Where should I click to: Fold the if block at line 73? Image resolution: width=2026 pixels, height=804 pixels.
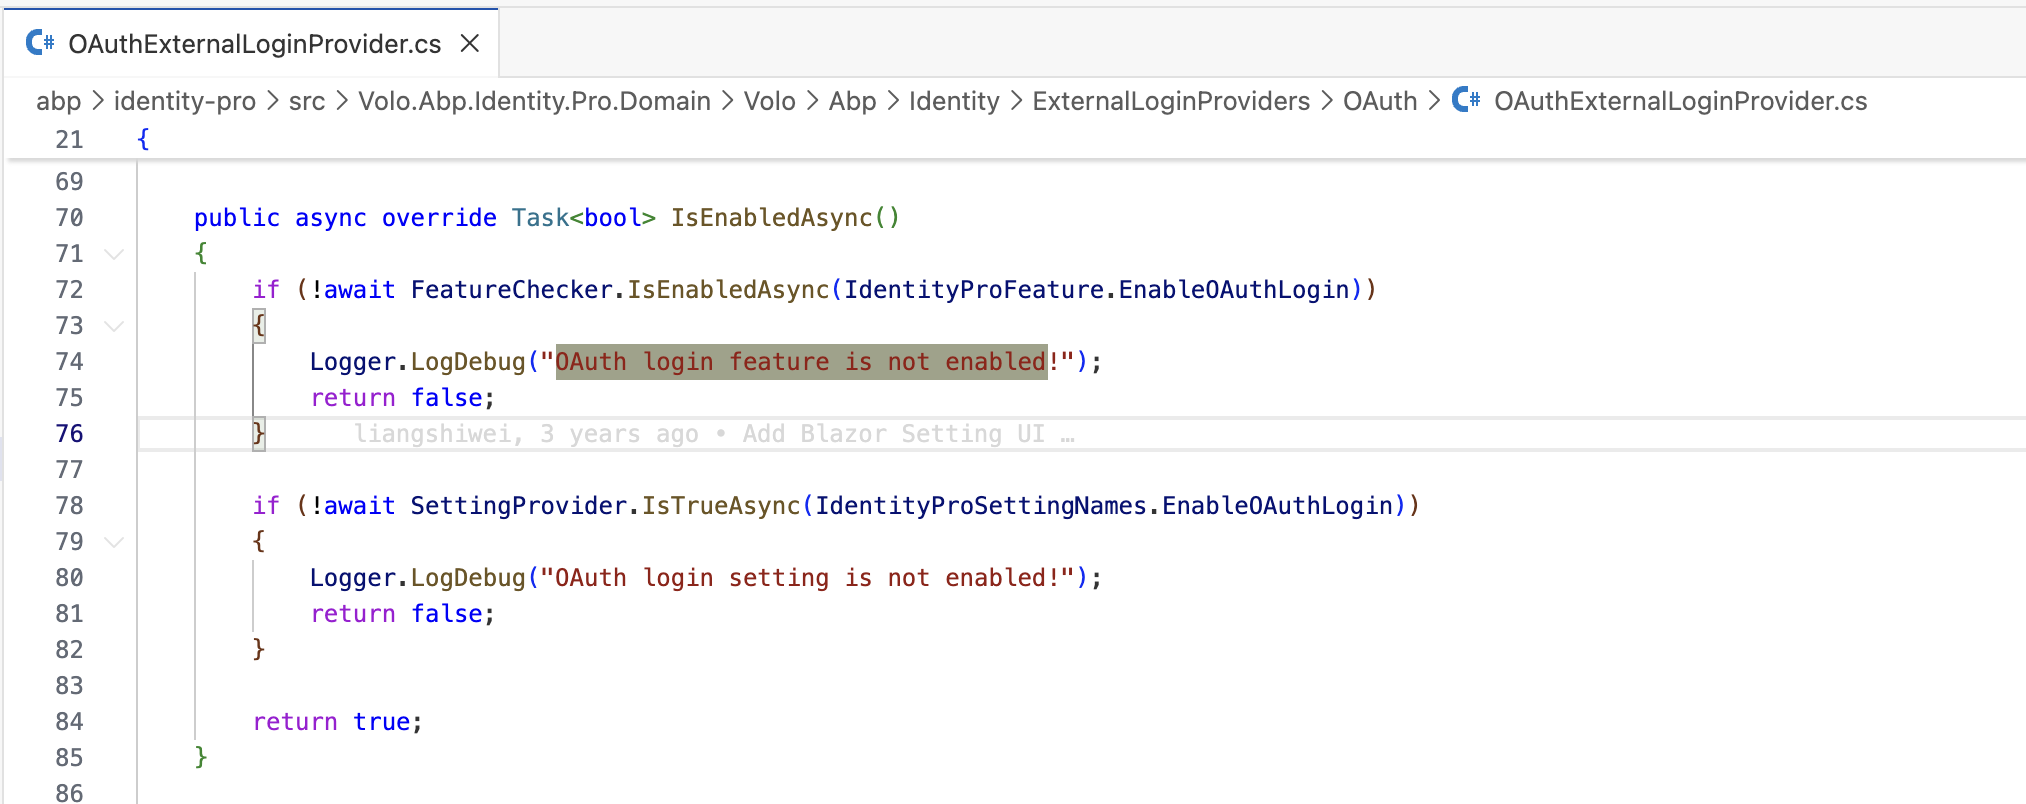115,326
